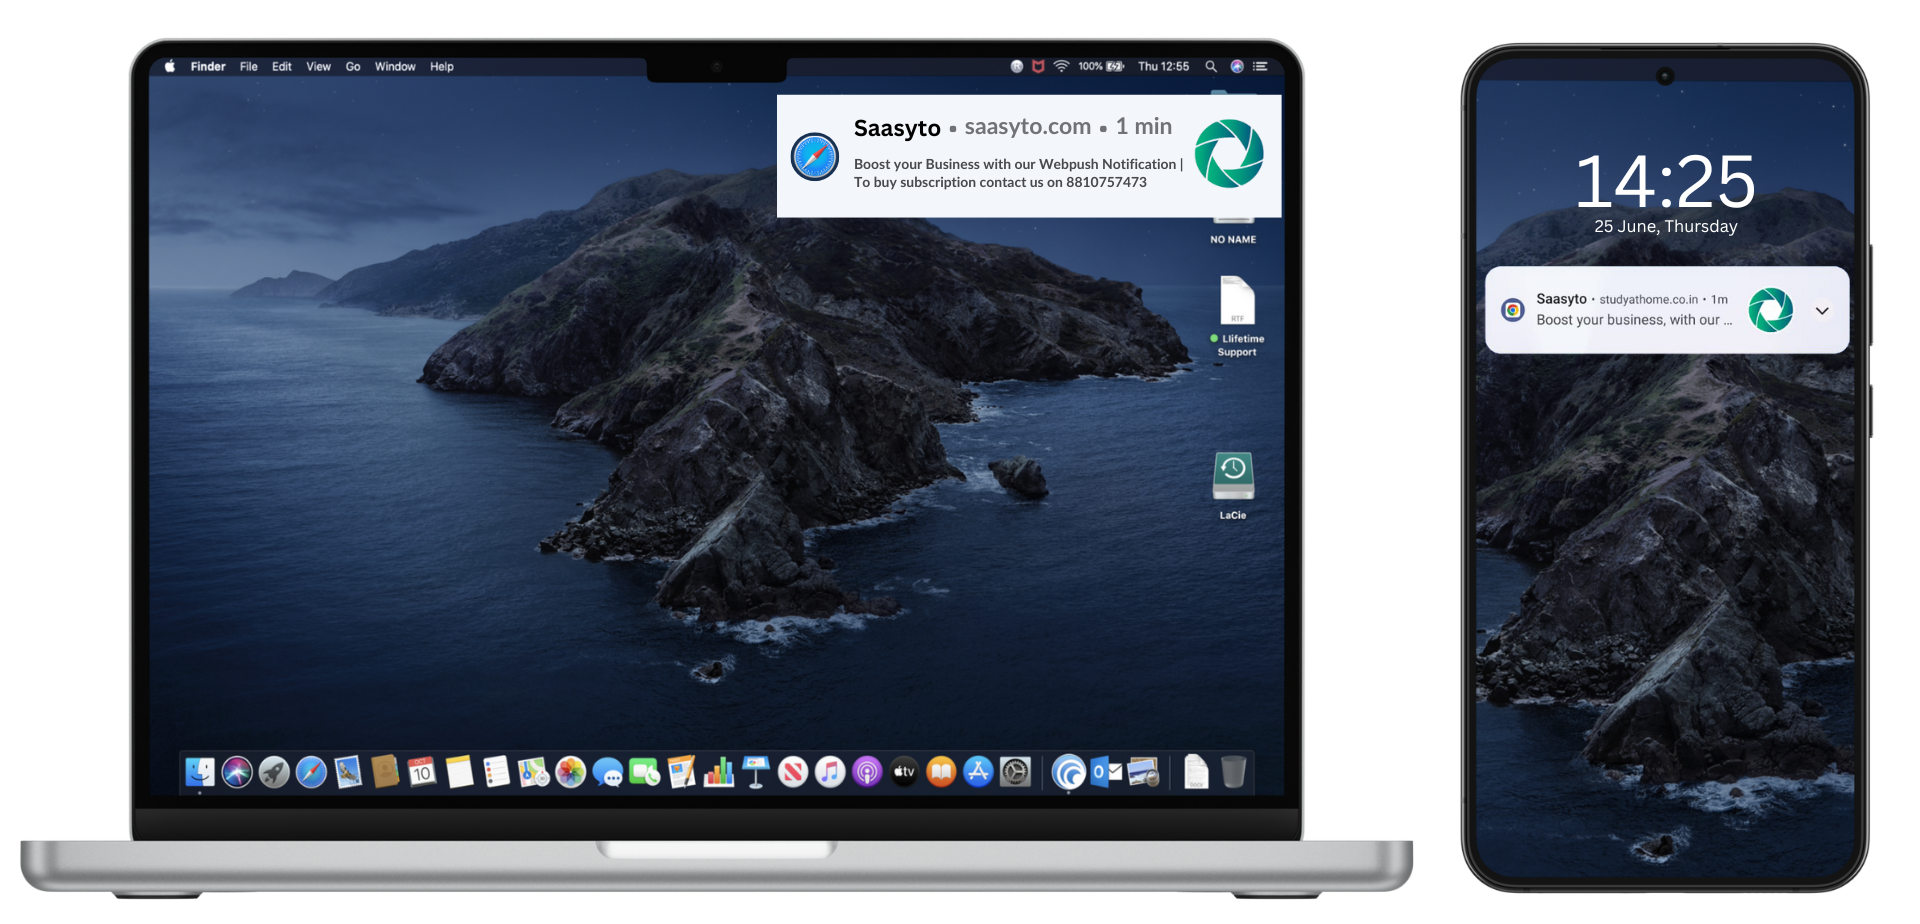Open Podcasts purple icon in dock
This screenshot has width=1920, height=924.
867,772
